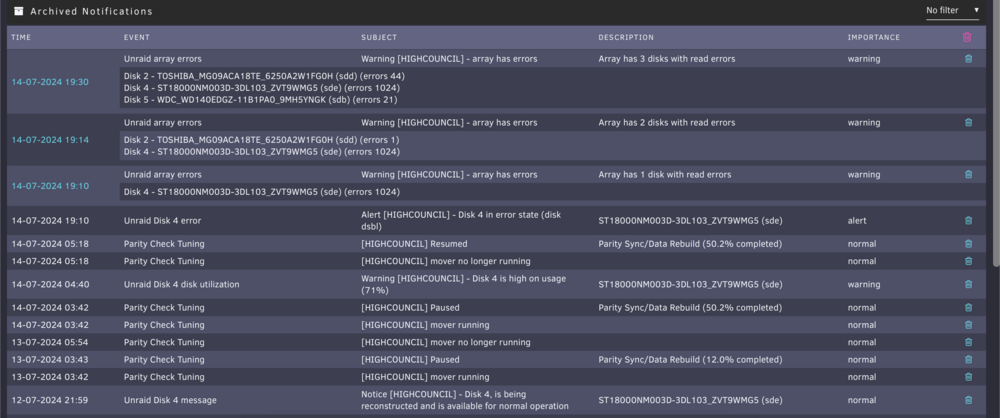Delete the Unraid Disk 4 error alert notification
Screen dimensions: 1000x418
968,221
